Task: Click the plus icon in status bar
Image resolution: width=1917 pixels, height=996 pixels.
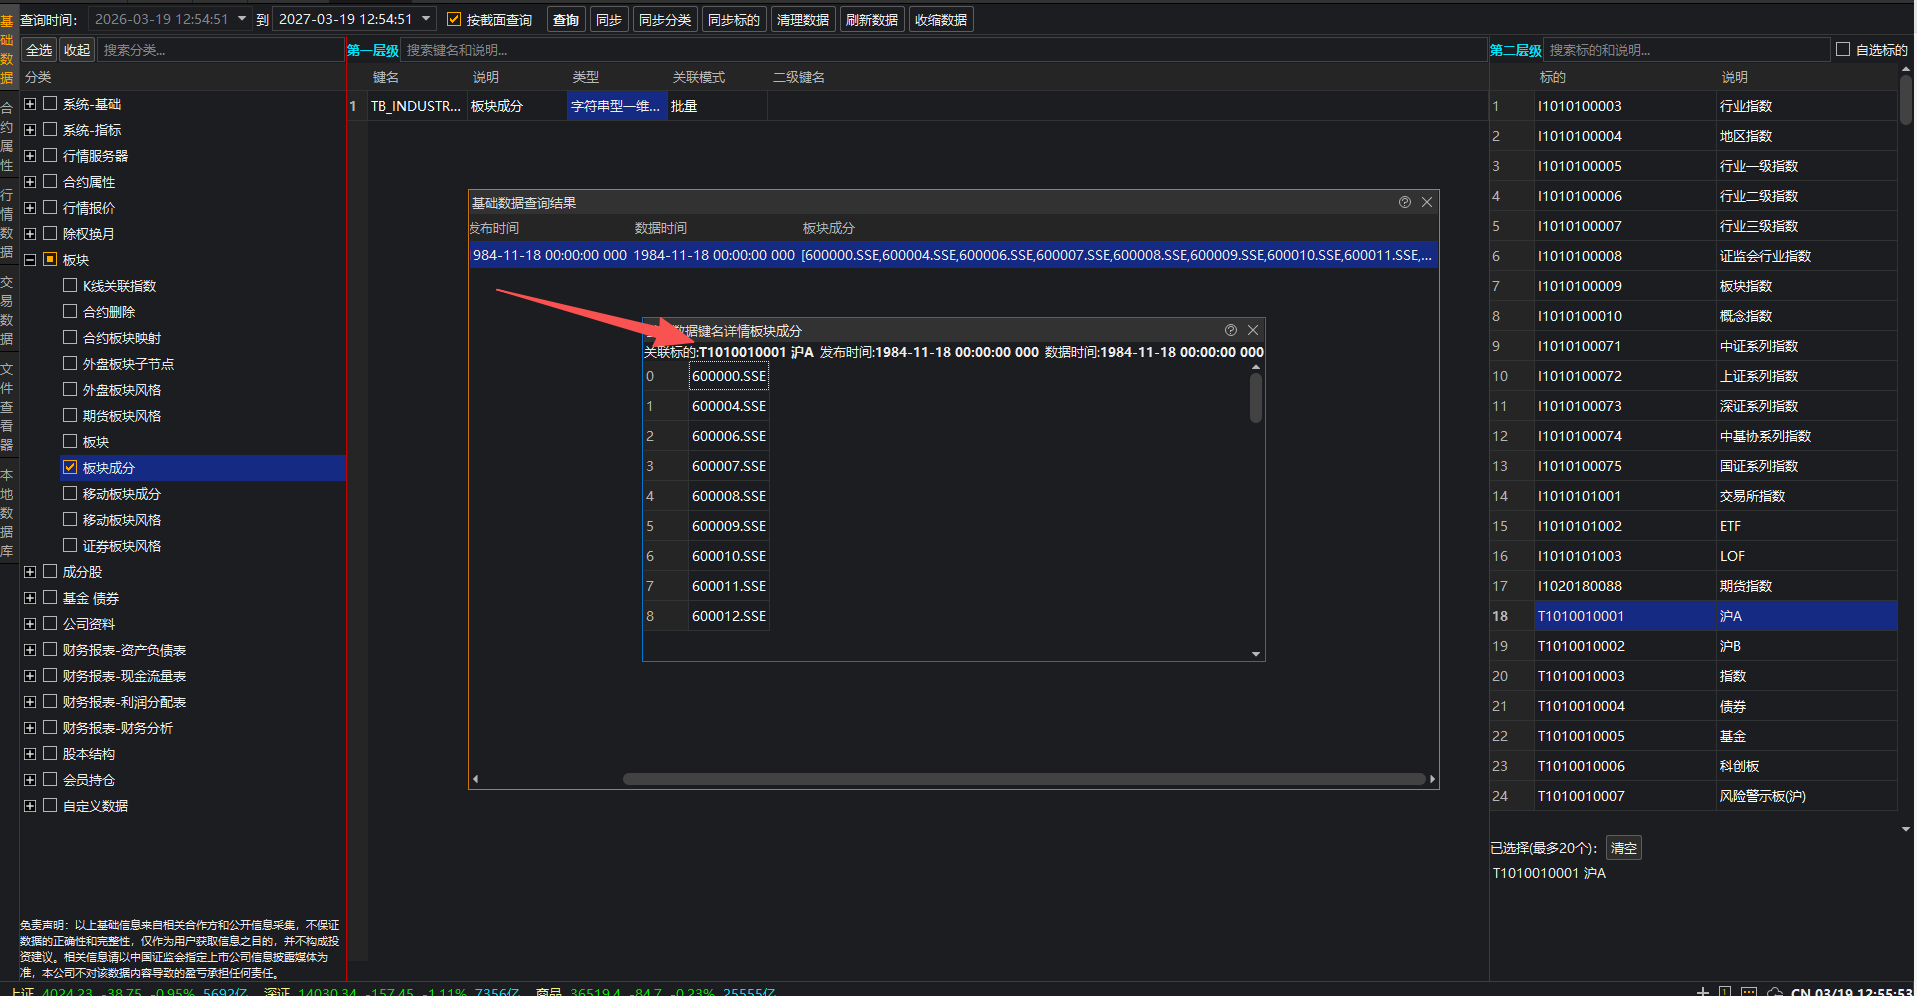Action: click(1702, 991)
